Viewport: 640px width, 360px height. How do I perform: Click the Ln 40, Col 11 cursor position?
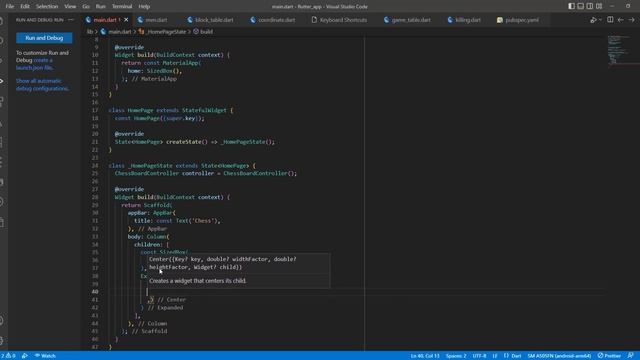pos(425,356)
